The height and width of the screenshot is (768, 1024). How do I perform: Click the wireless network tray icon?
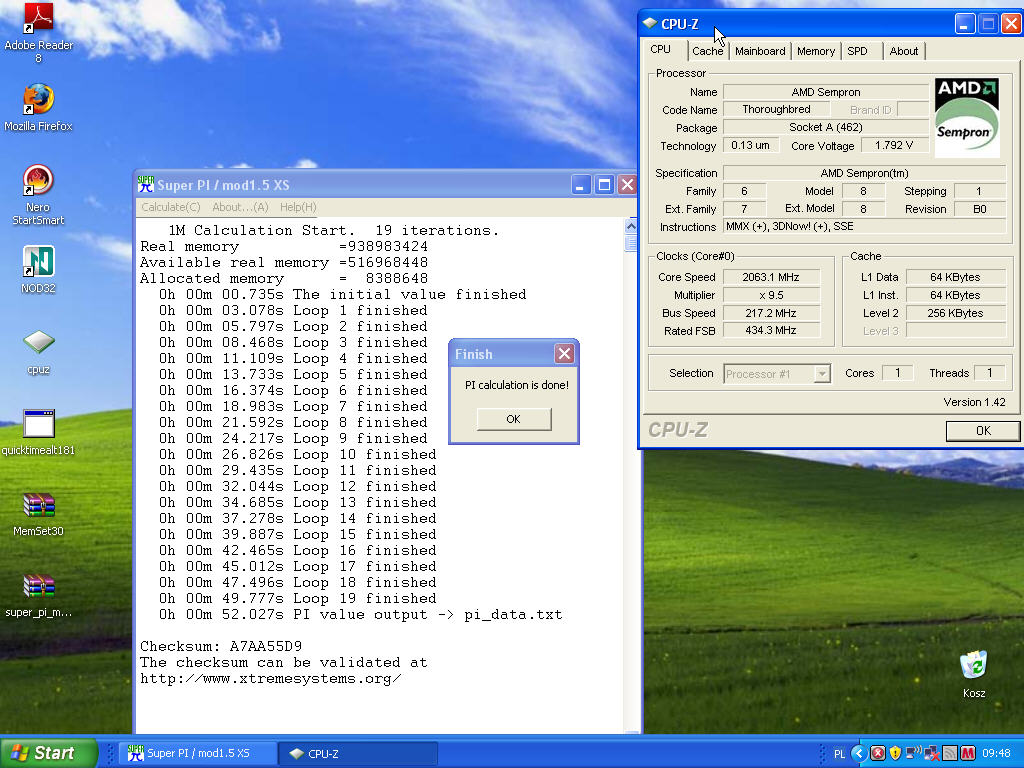913,754
